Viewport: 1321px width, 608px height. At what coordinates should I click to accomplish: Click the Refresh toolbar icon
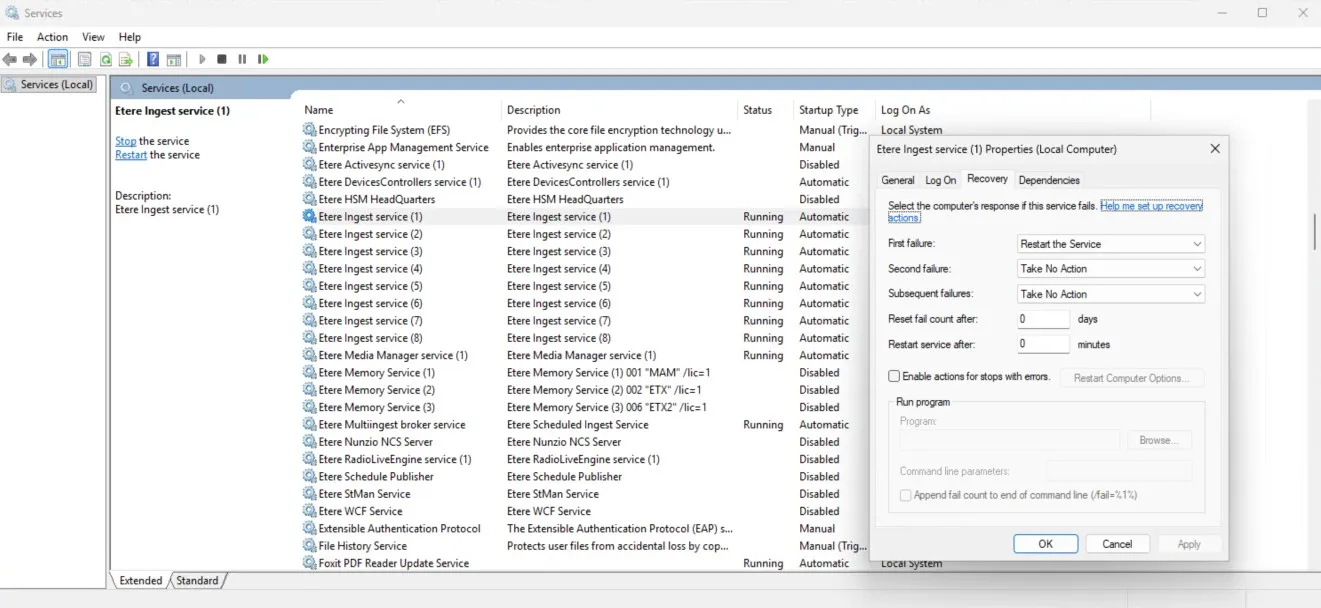(x=105, y=60)
